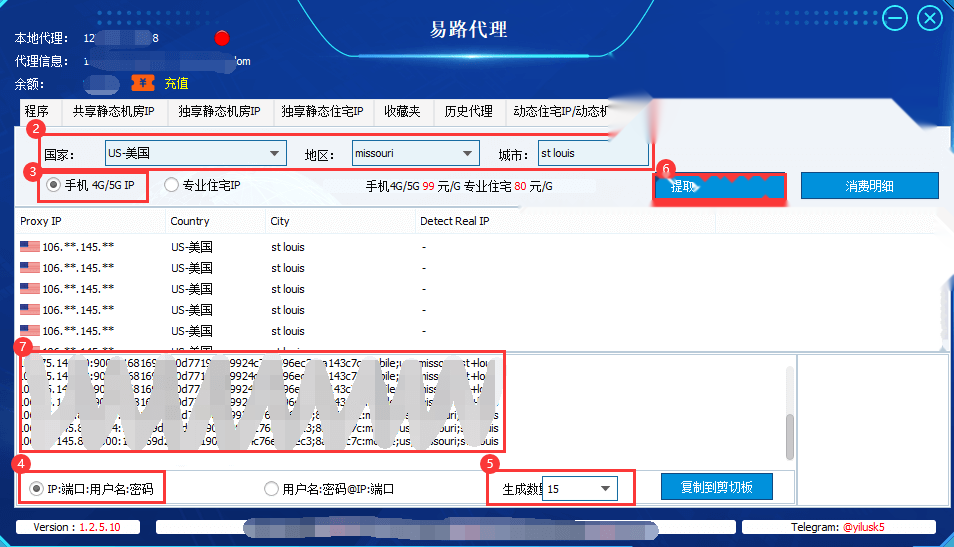This screenshot has width=954, height=547.
Task: Minimize the 易路代理 window
Action: click(x=895, y=18)
